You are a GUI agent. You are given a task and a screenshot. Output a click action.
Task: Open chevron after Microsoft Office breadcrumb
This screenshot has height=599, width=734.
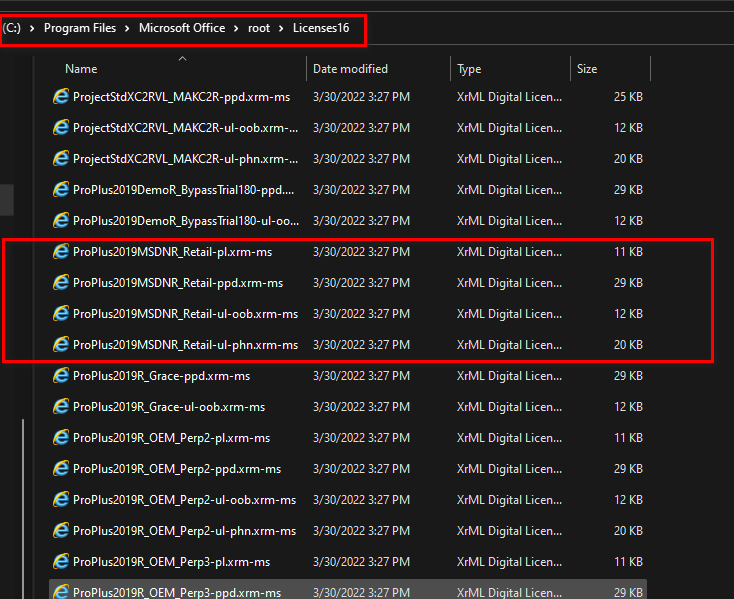pyautogui.click(x=236, y=29)
